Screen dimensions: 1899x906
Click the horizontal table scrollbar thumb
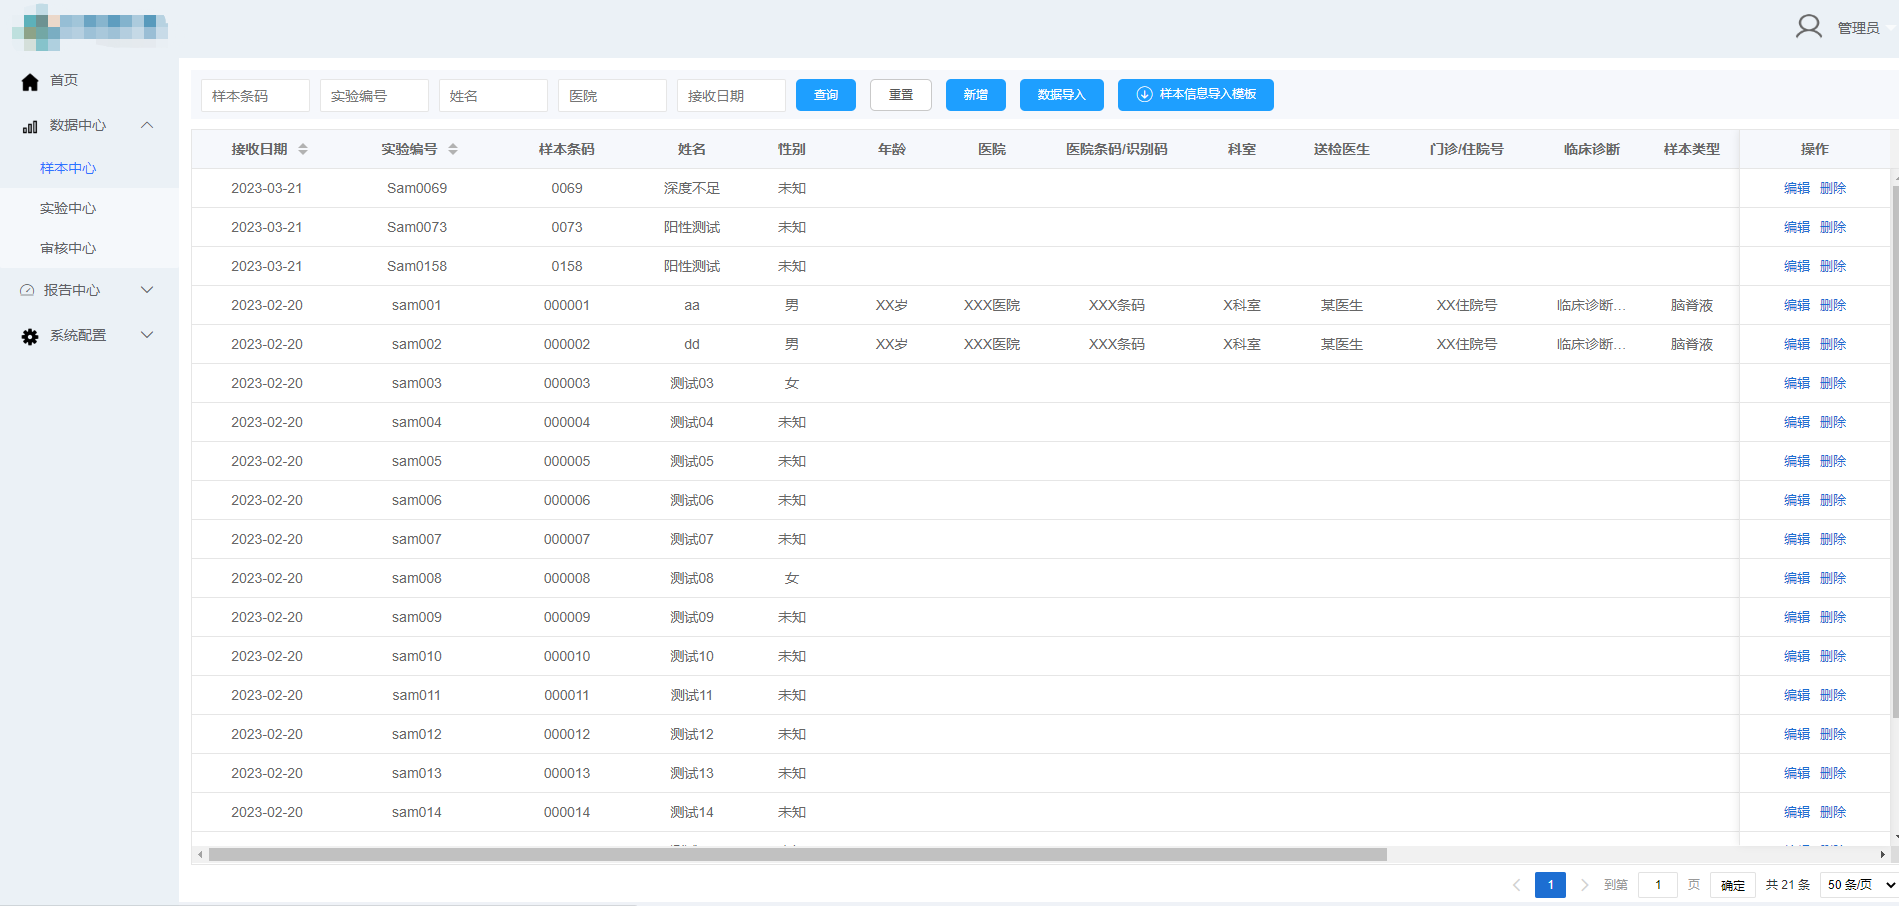click(798, 854)
